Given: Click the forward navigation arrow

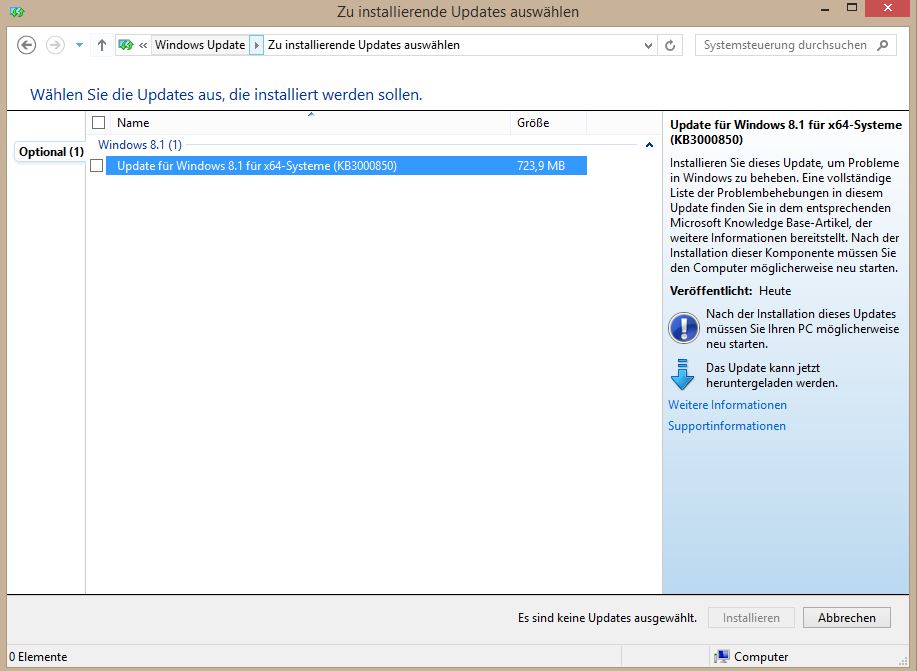Looking at the screenshot, I should pyautogui.click(x=55, y=45).
